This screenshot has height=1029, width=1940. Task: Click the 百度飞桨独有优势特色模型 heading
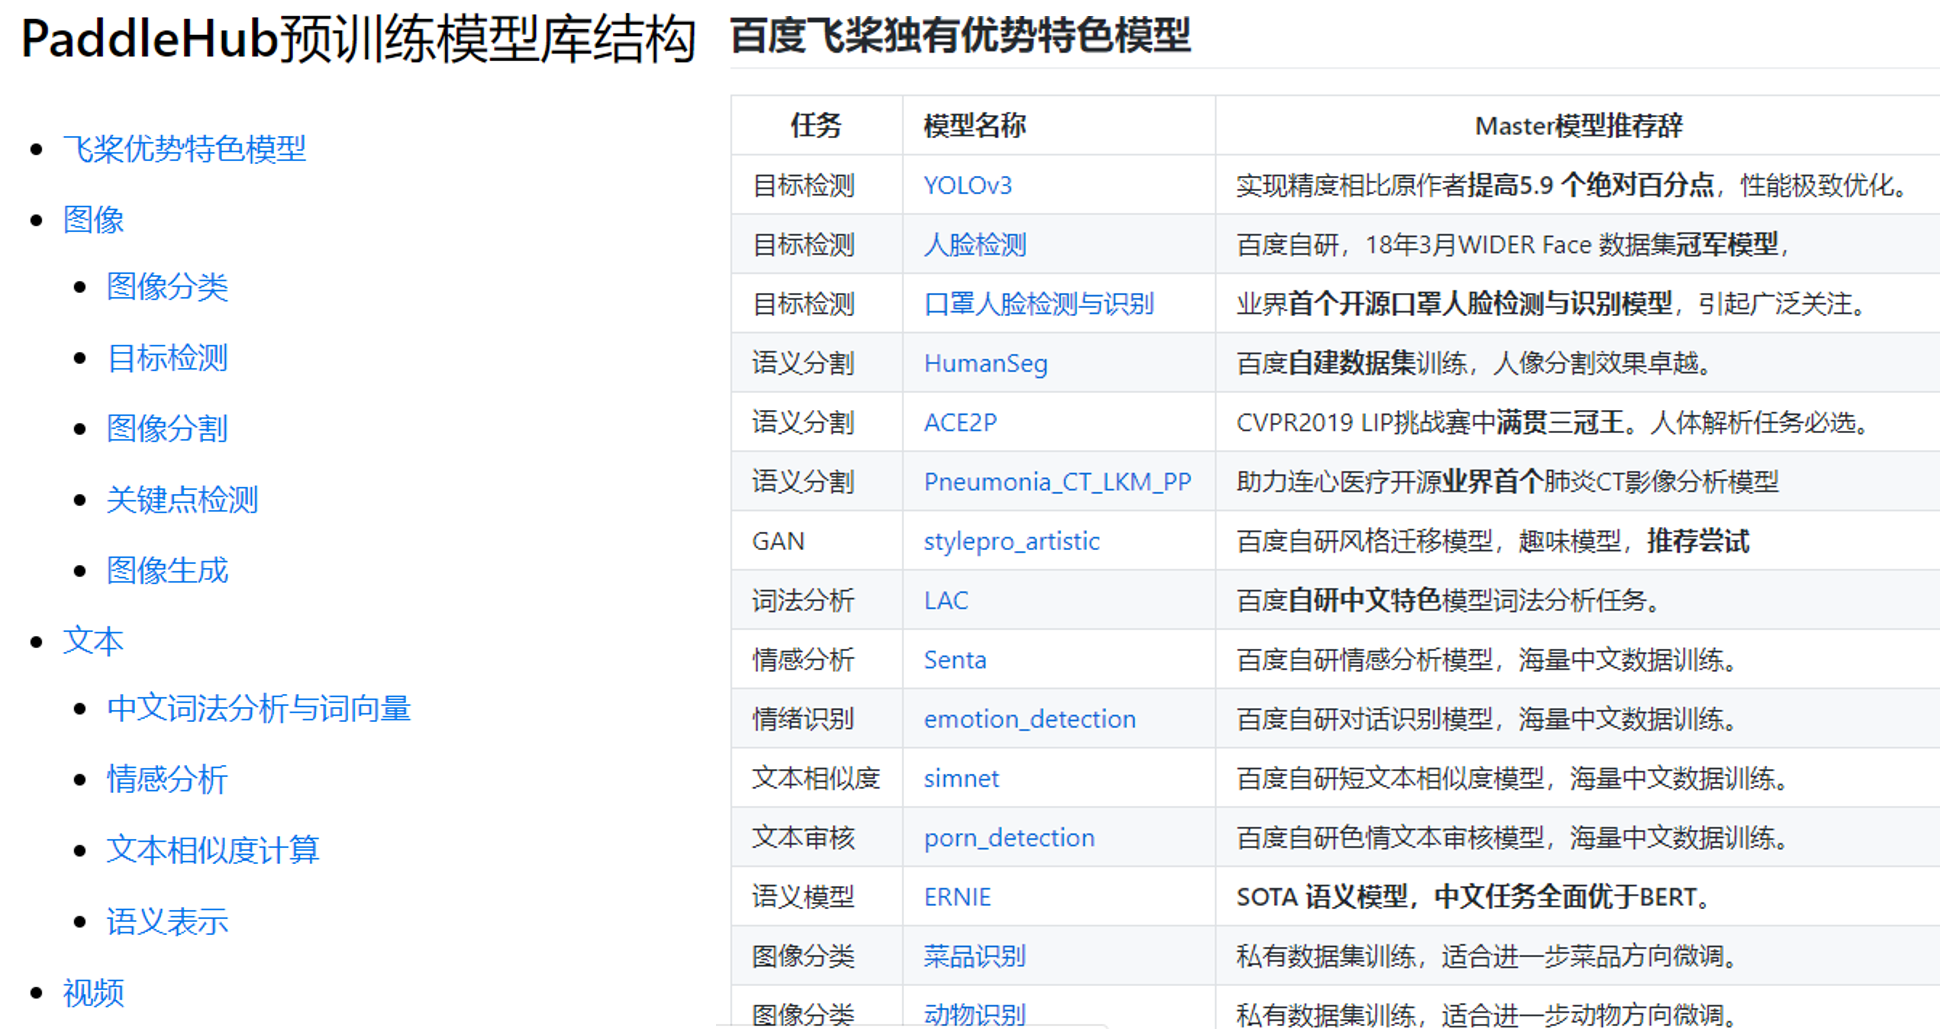coord(960,37)
